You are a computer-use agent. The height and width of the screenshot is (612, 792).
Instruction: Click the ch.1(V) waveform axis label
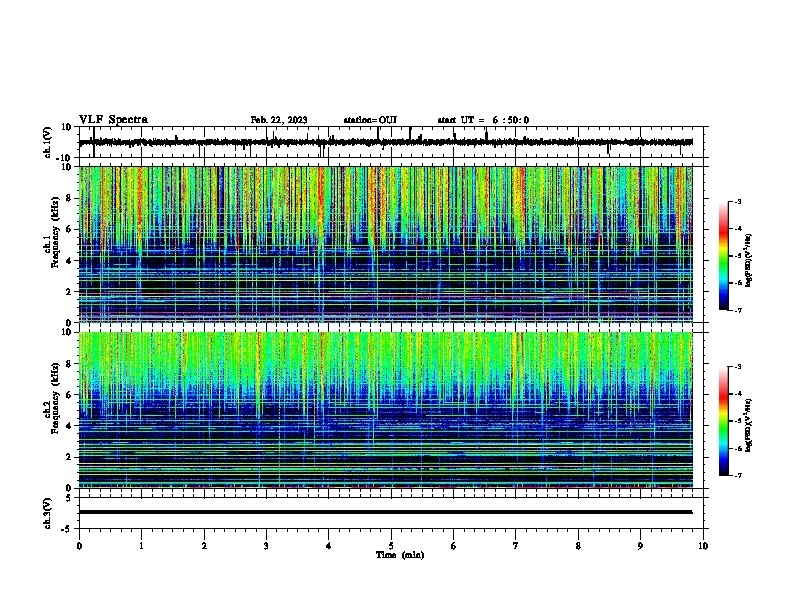coord(48,142)
